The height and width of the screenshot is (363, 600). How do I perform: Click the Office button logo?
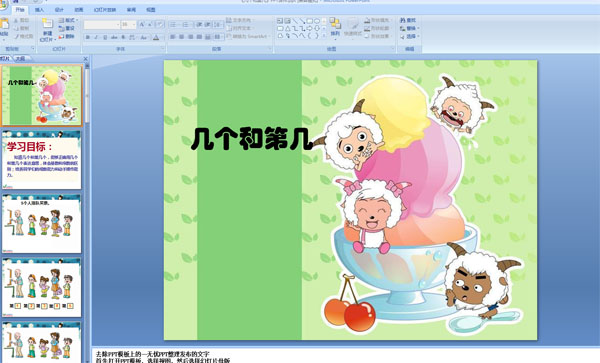2,5
